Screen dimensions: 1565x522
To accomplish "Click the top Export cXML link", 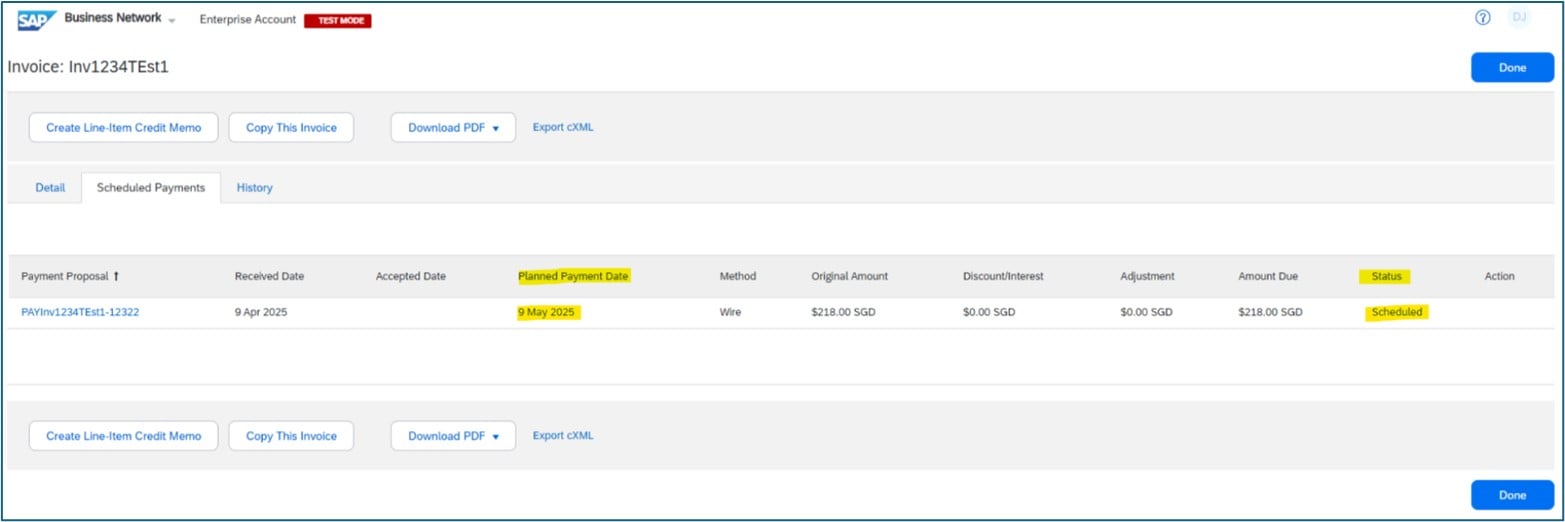I will pos(562,127).
